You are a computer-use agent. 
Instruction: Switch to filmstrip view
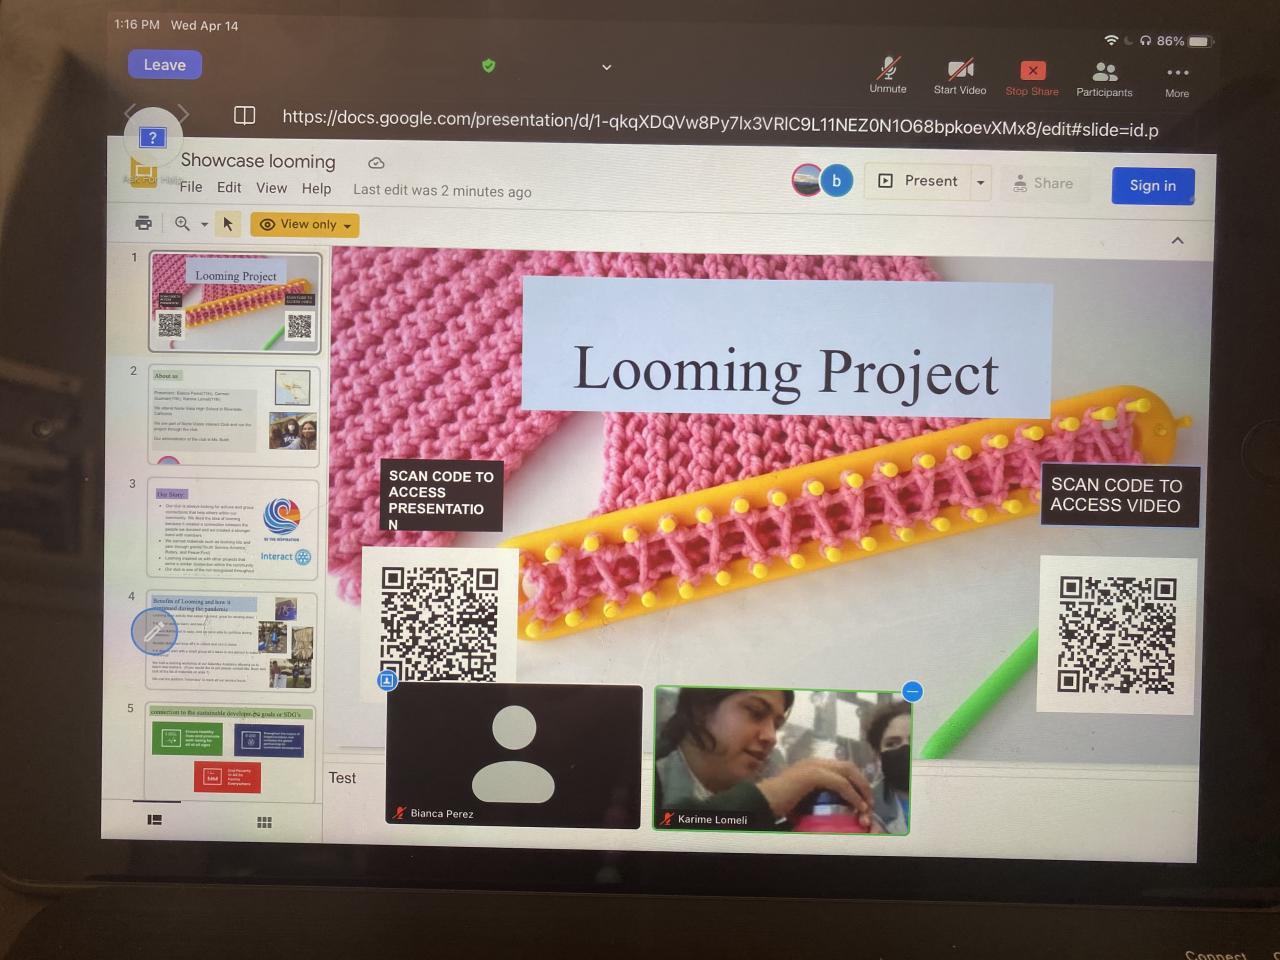click(x=155, y=819)
